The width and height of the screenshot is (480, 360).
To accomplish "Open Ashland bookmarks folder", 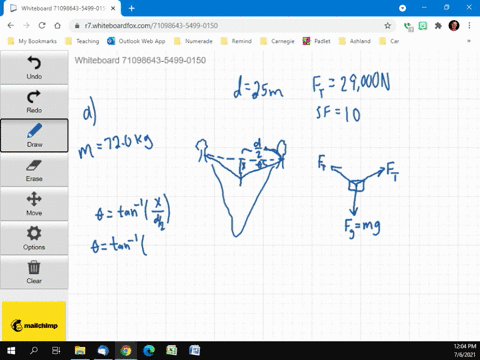I will (355, 41).
